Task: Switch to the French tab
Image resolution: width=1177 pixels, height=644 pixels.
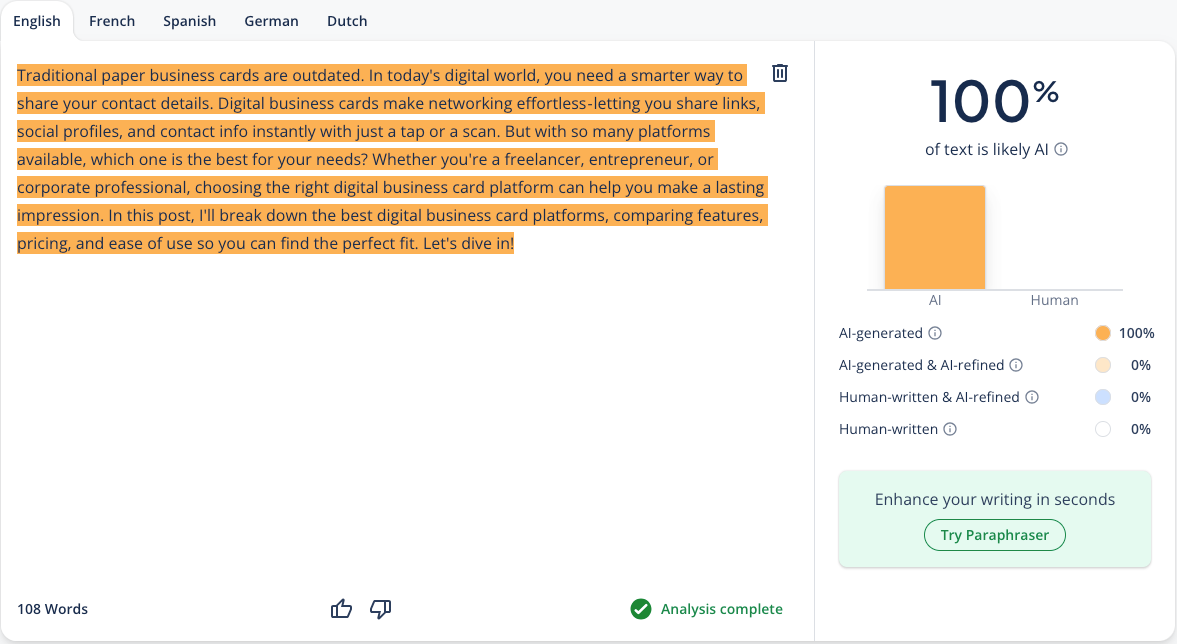Action: tap(112, 21)
